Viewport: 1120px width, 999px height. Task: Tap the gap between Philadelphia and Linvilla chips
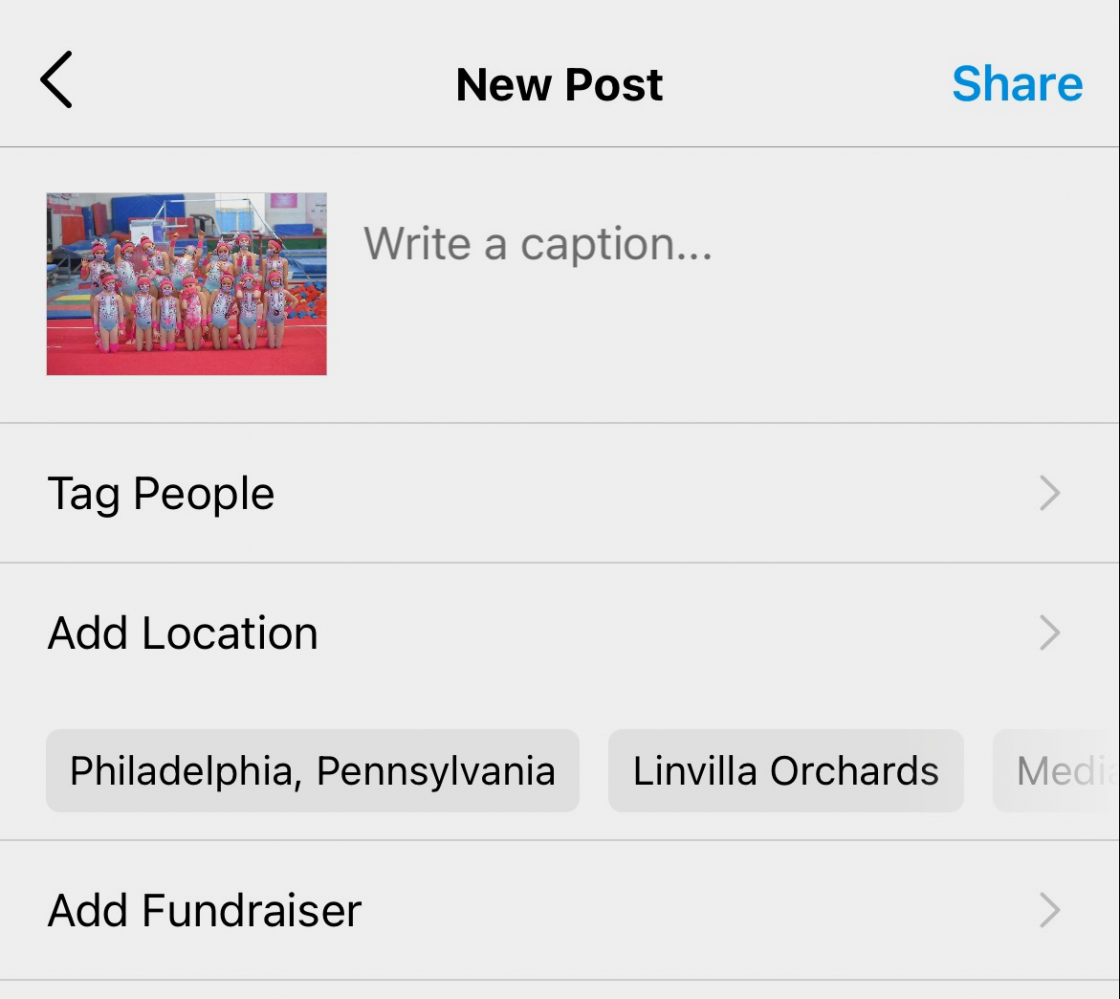[594, 770]
